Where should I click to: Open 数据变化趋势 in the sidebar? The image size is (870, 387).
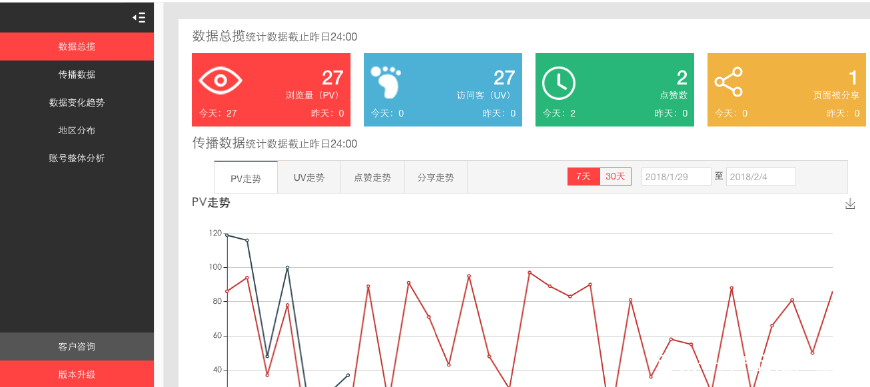coord(77,102)
